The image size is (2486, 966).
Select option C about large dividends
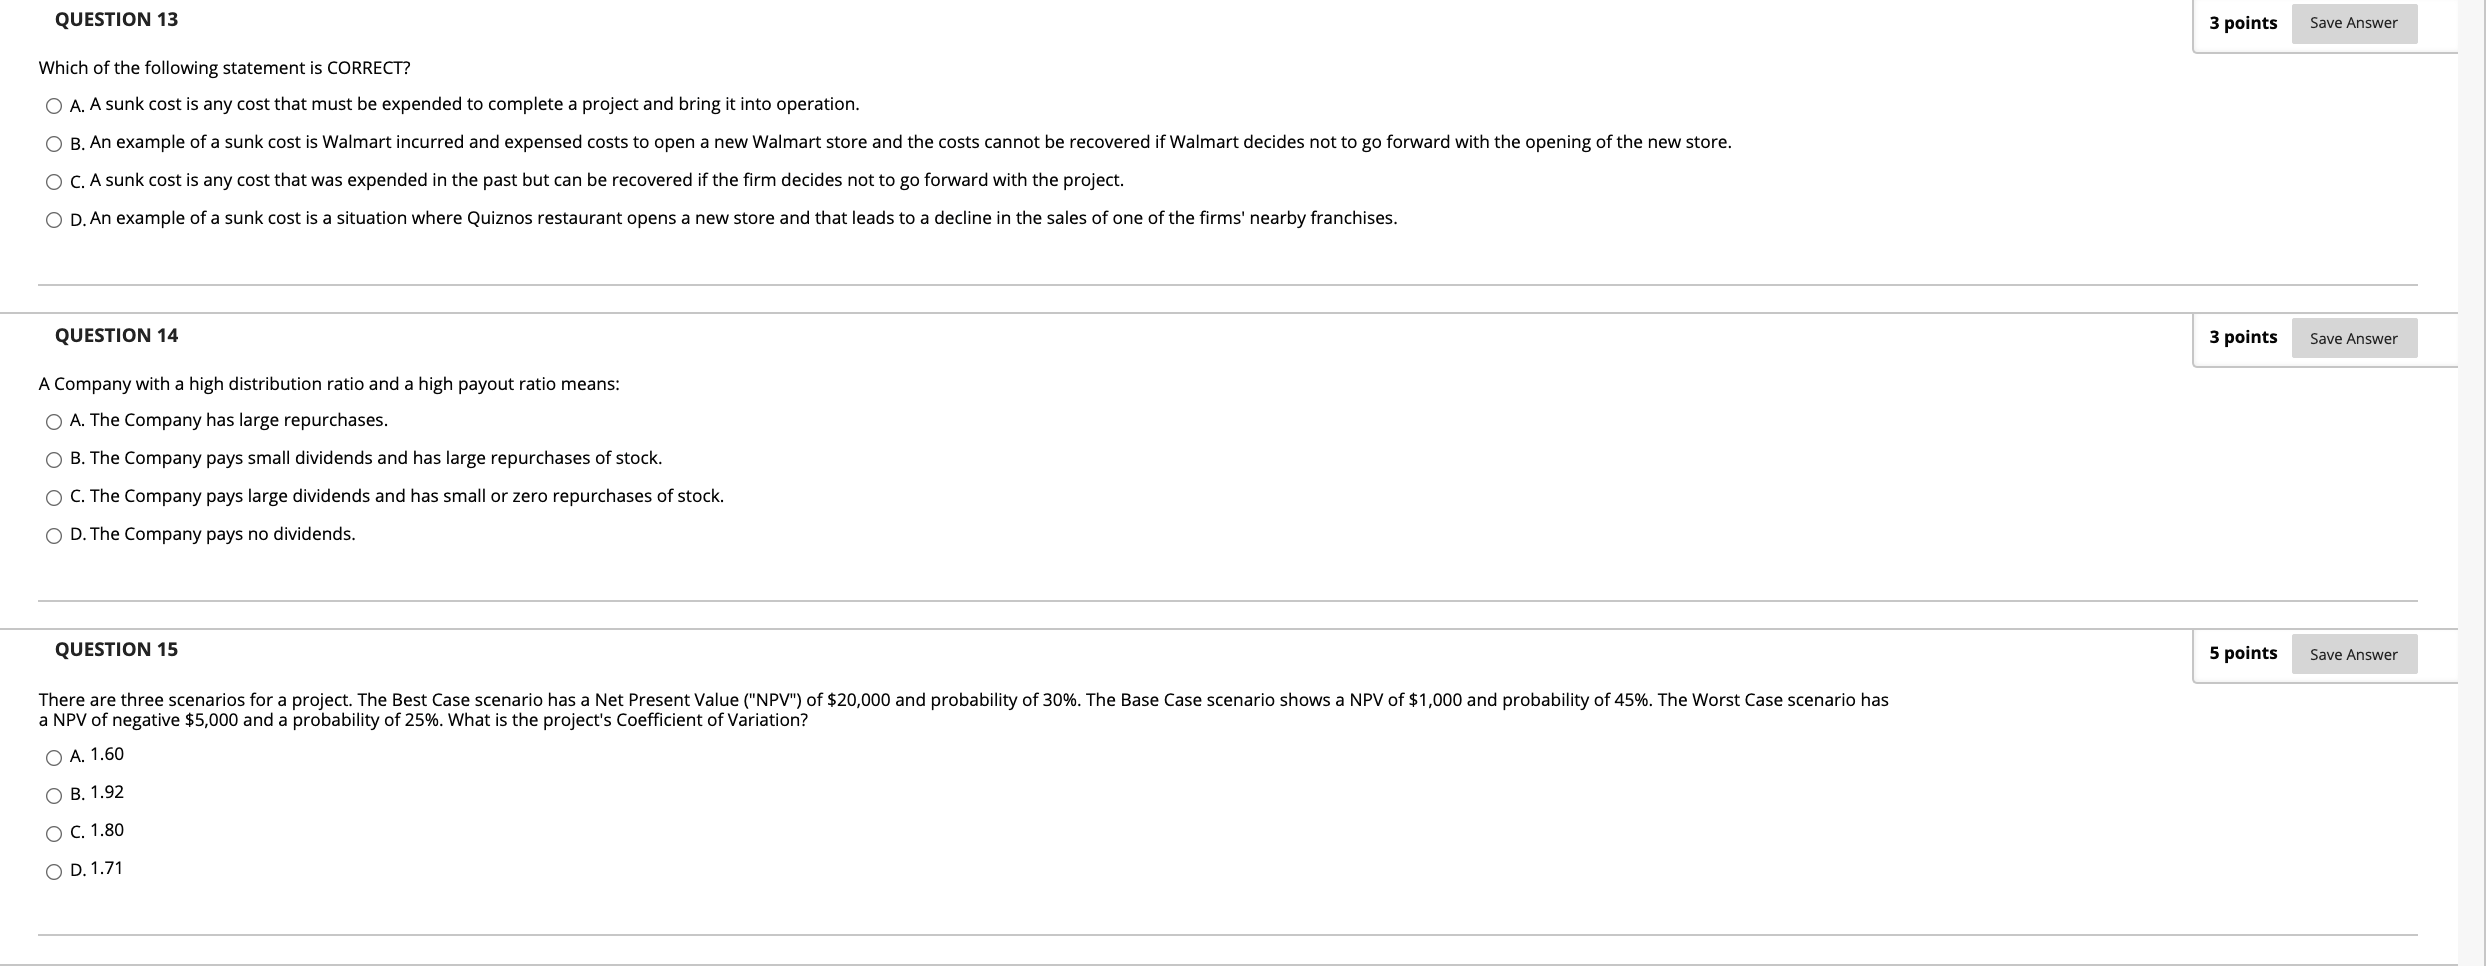54,497
